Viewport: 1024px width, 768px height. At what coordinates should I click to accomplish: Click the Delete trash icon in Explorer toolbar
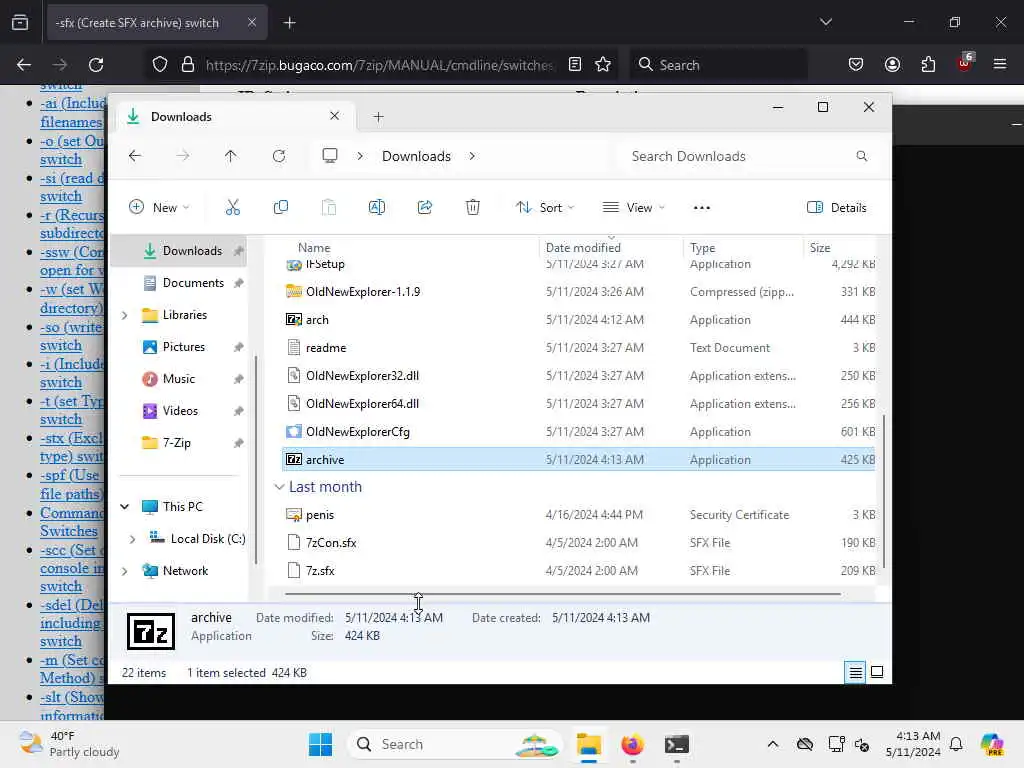pos(473,208)
